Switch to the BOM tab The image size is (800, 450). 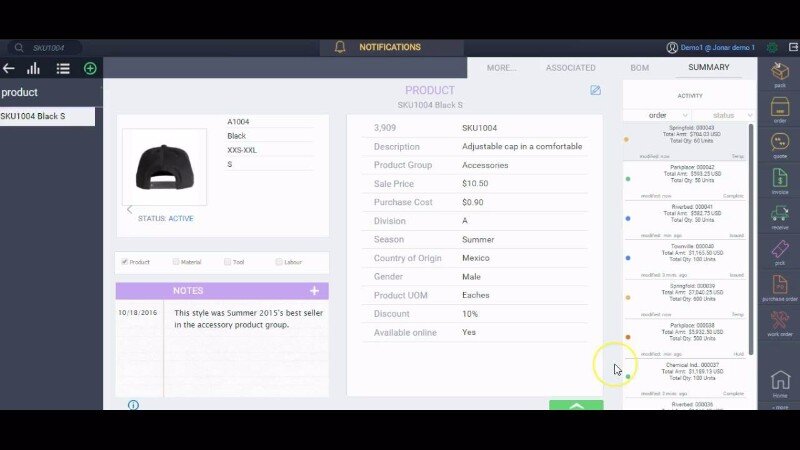(x=639, y=68)
